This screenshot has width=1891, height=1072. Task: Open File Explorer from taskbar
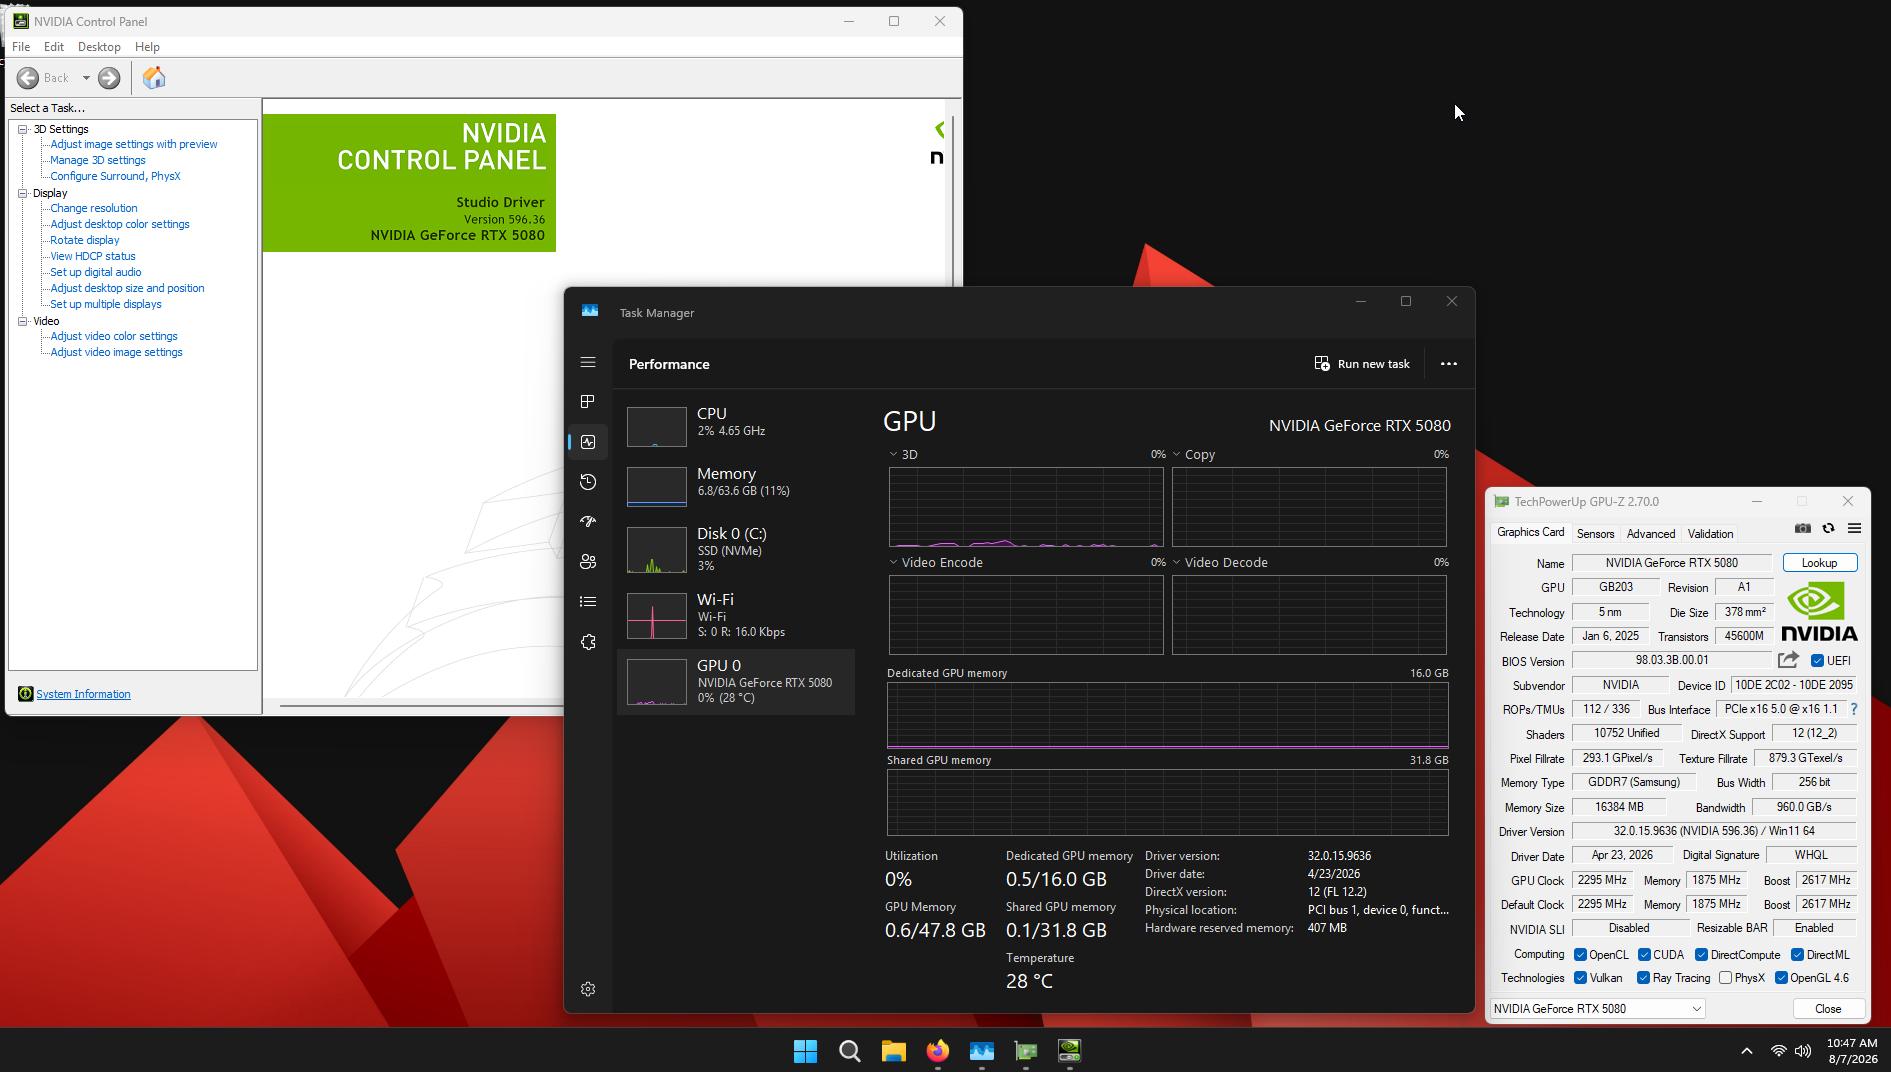pyautogui.click(x=893, y=1051)
